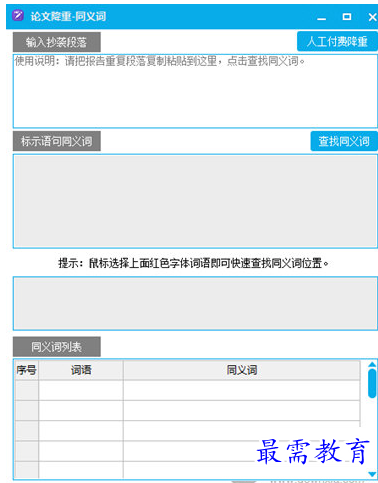
Task: Select the 词语 column header
Action: tap(81, 370)
